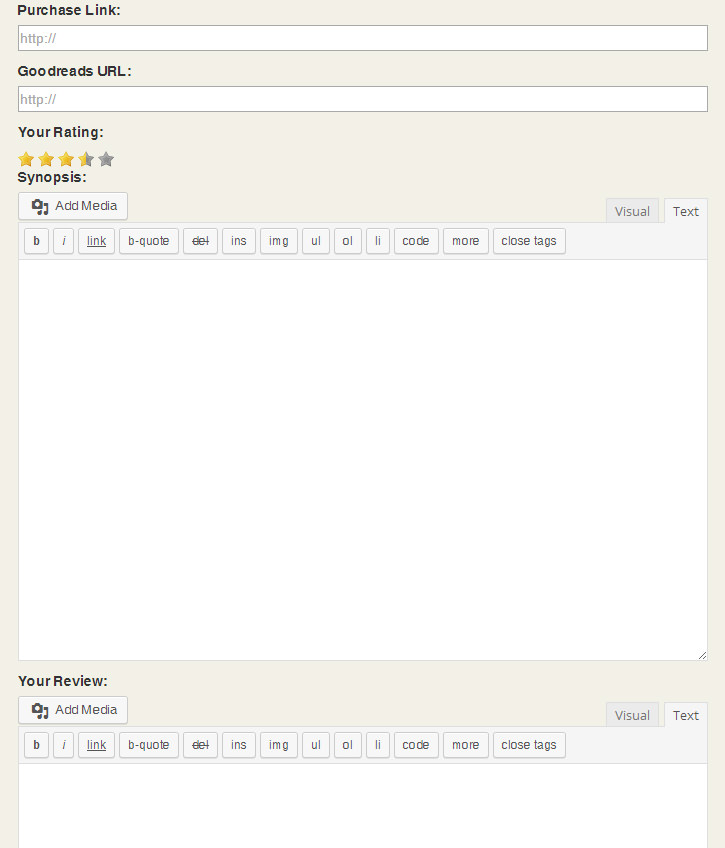Select the Text tab in Synopsis editor

[x=686, y=211]
